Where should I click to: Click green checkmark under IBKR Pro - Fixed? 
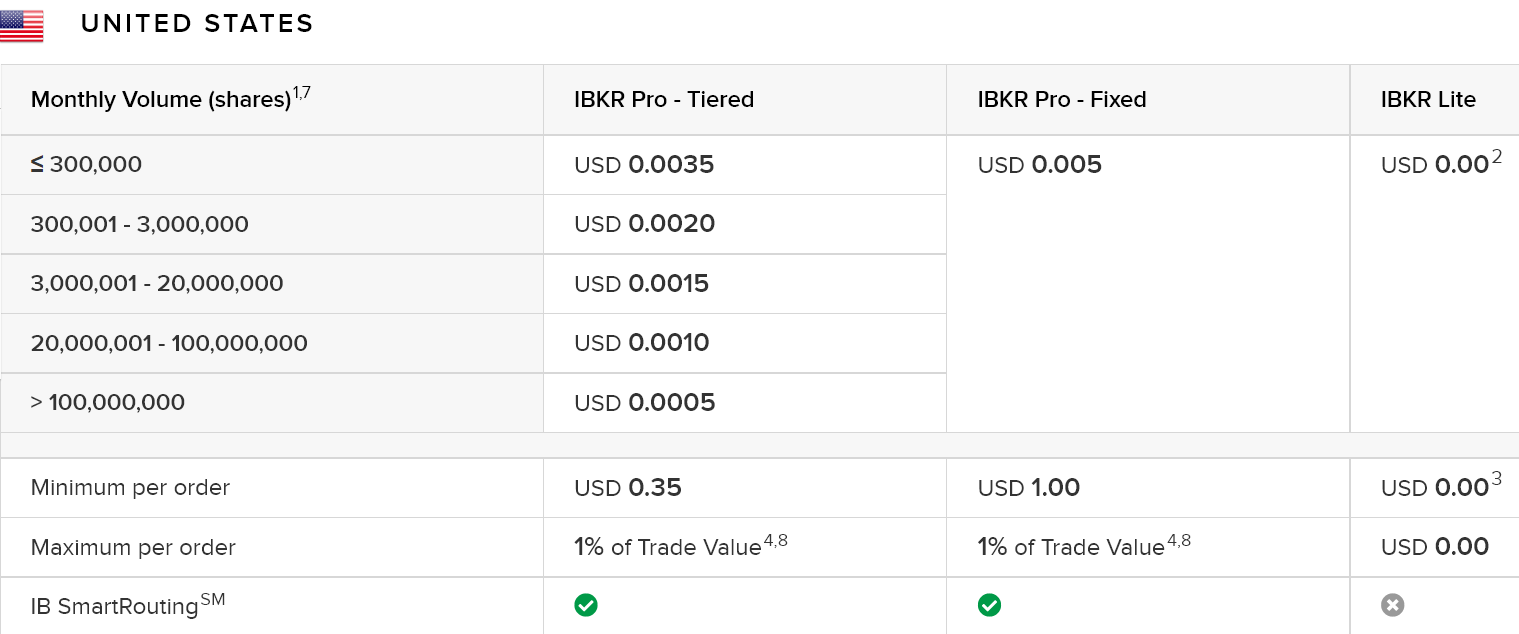(x=989, y=605)
